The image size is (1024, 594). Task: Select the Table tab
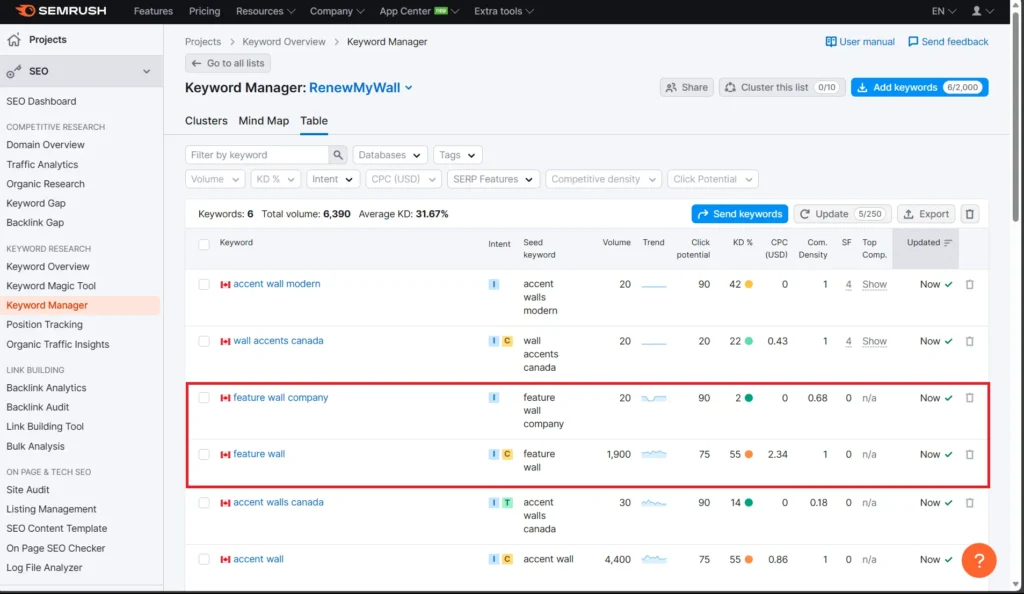pos(314,121)
